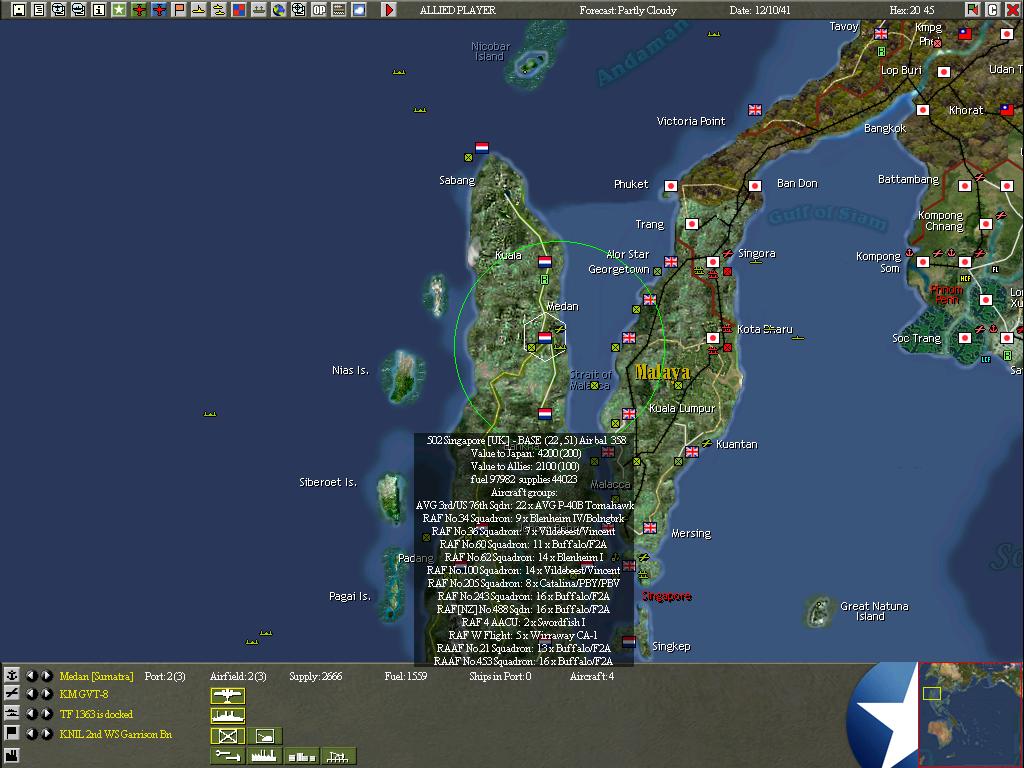Click the ship icon beside TF 1363
This screenshot has height=768, width=1024.
tap(12, 713)
